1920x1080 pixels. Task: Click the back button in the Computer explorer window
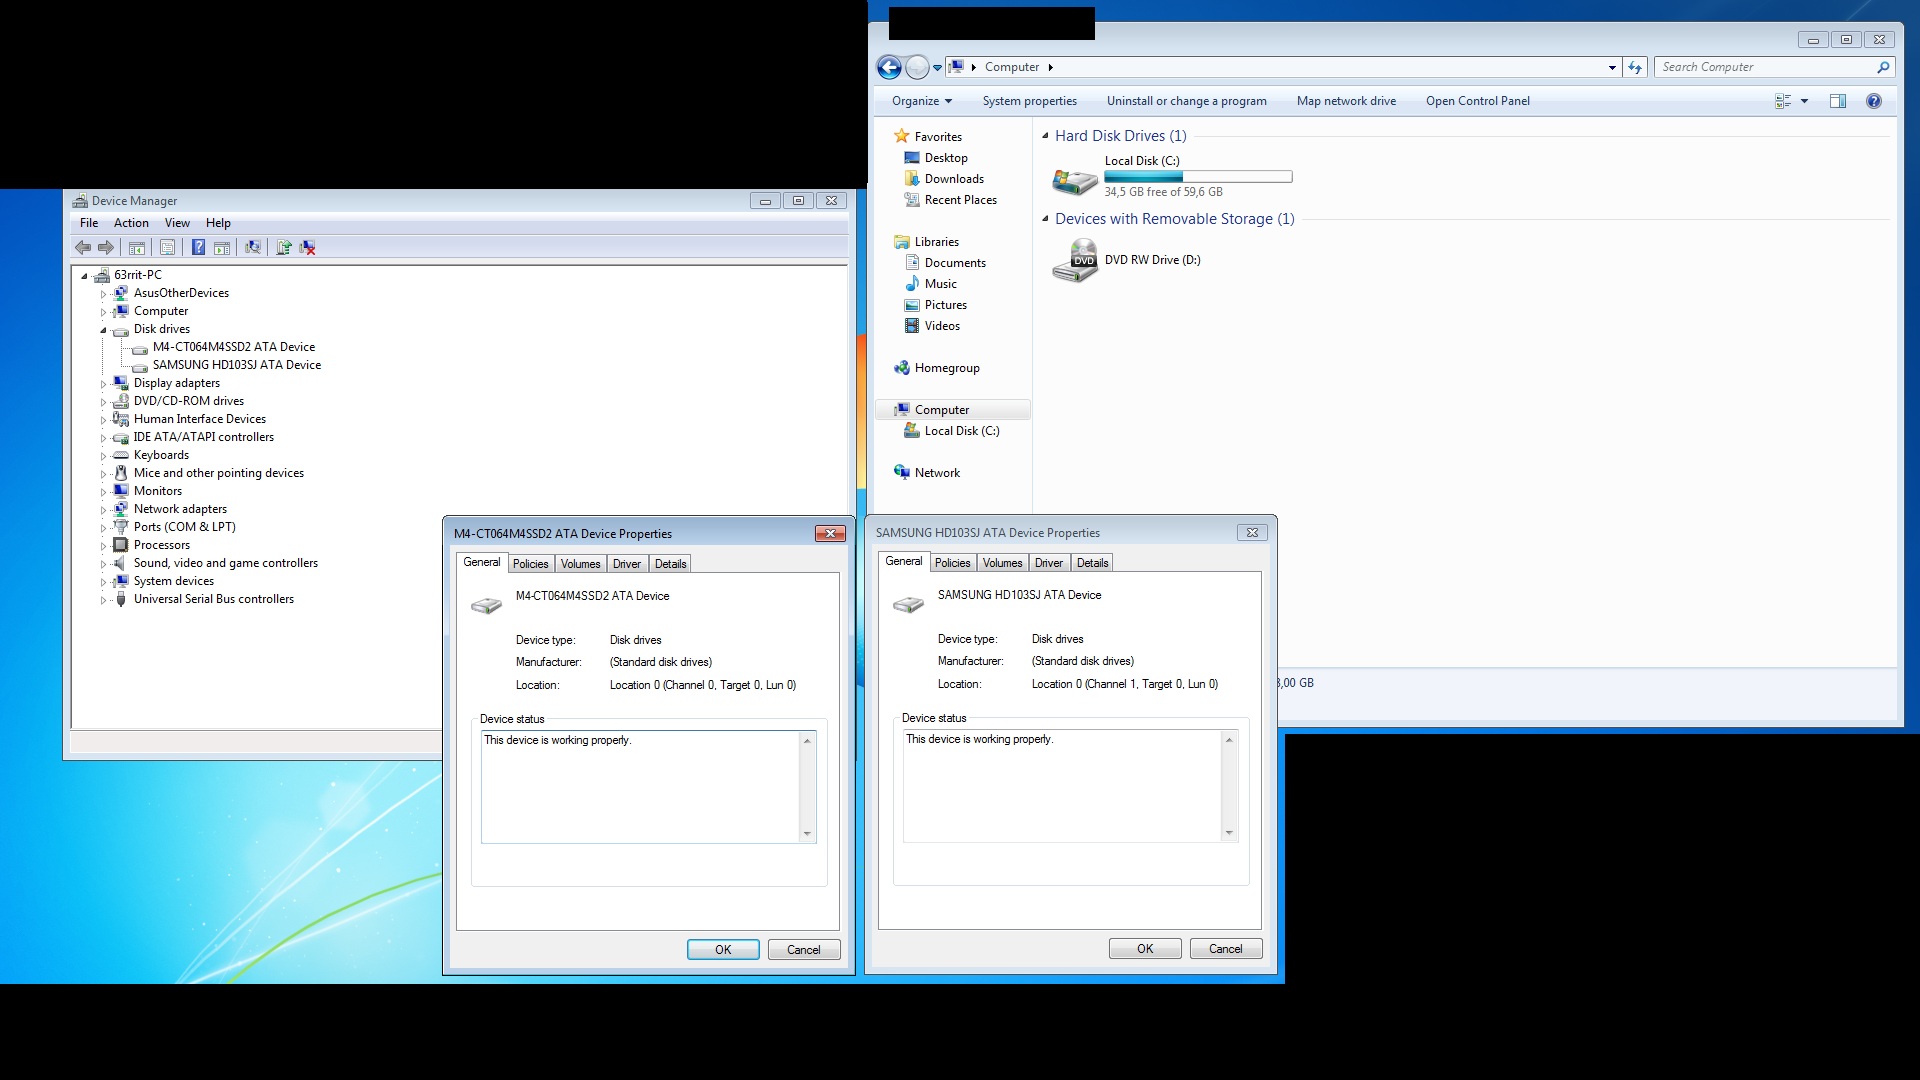[889, 67]
